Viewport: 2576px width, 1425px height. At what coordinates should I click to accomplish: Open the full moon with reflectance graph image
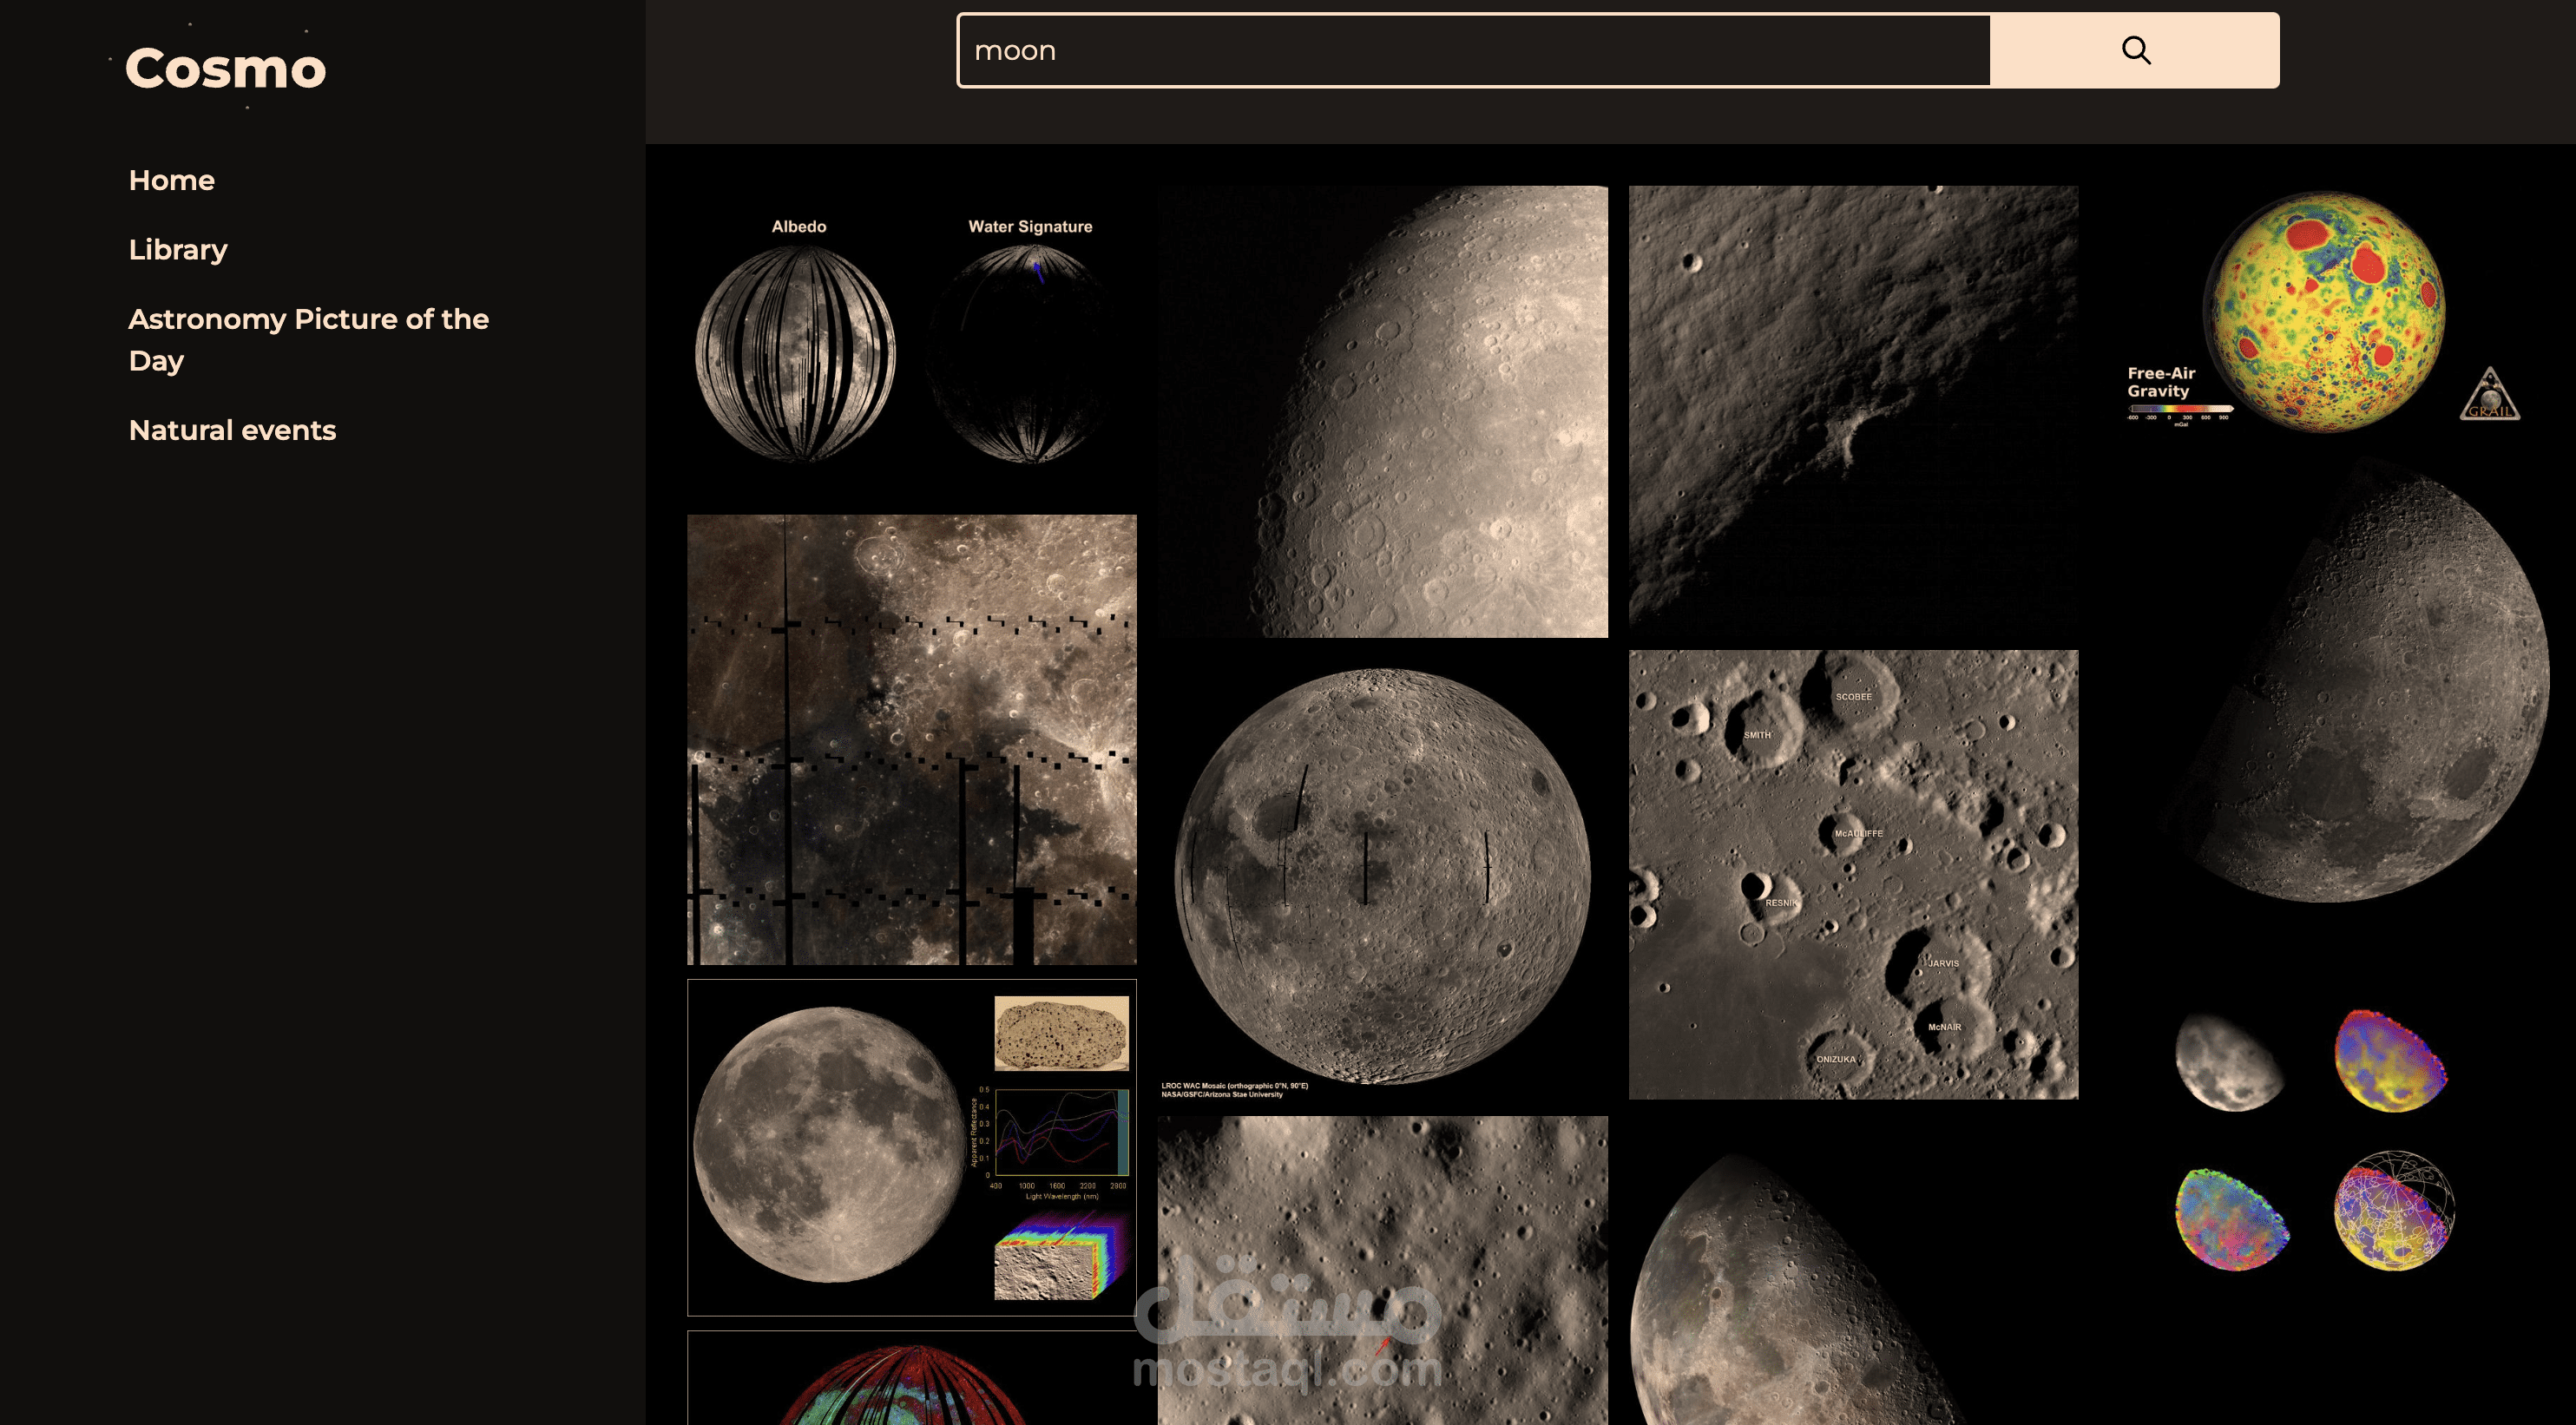click(x=911, y=1147)
